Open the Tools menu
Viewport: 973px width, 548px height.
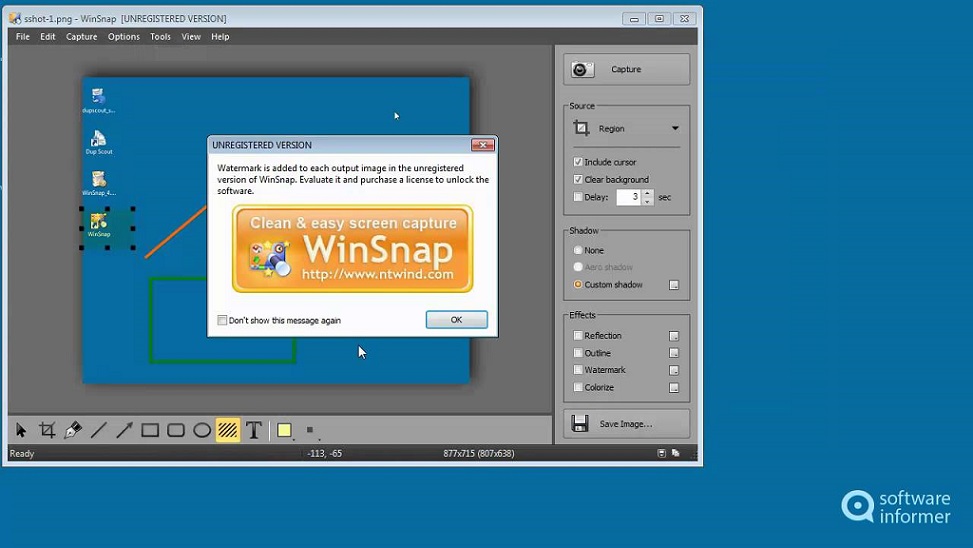point(160,37)
